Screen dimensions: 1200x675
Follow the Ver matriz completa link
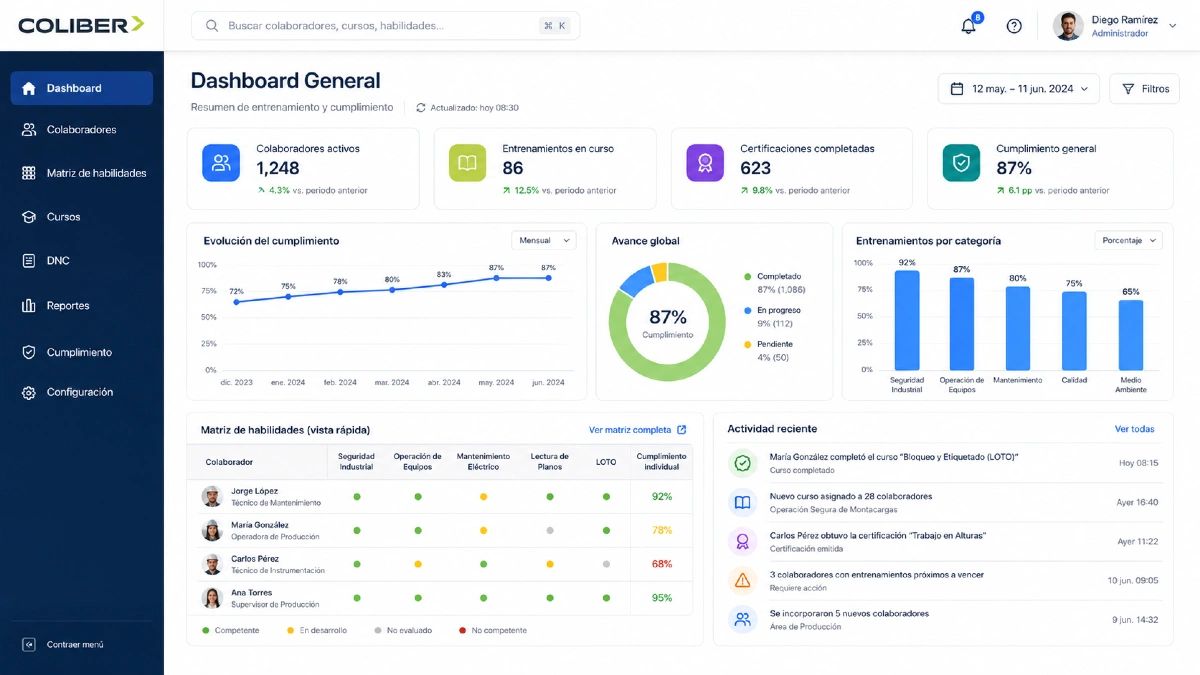pyautogui.click(x=638, y=430)
